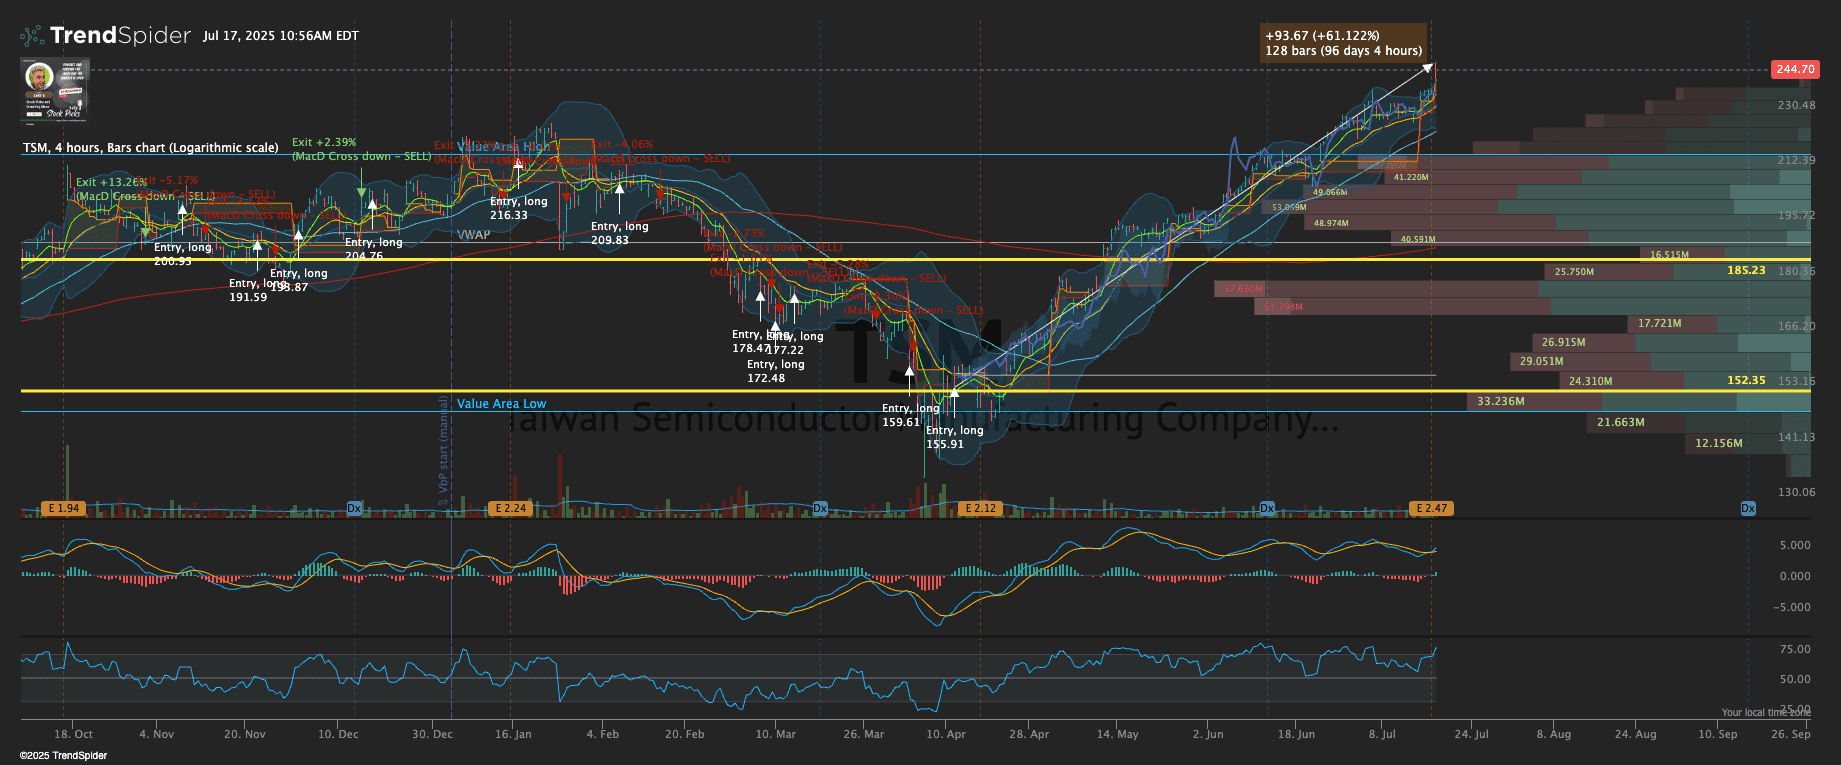Screen dimensions: 1841x765
Task: Select the 17.721M volume profile bar label
Action: point(1660,324)
